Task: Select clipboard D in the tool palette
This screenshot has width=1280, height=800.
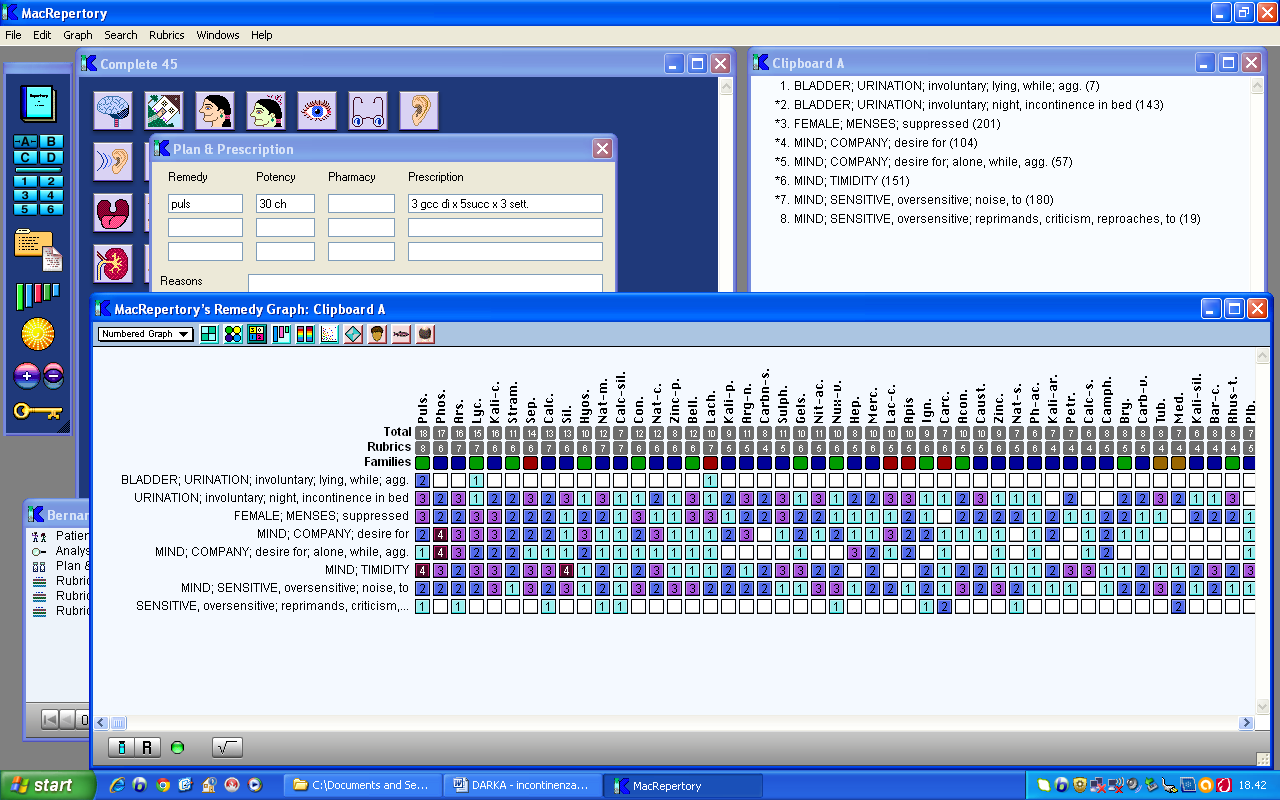Action: pos(51,157)
